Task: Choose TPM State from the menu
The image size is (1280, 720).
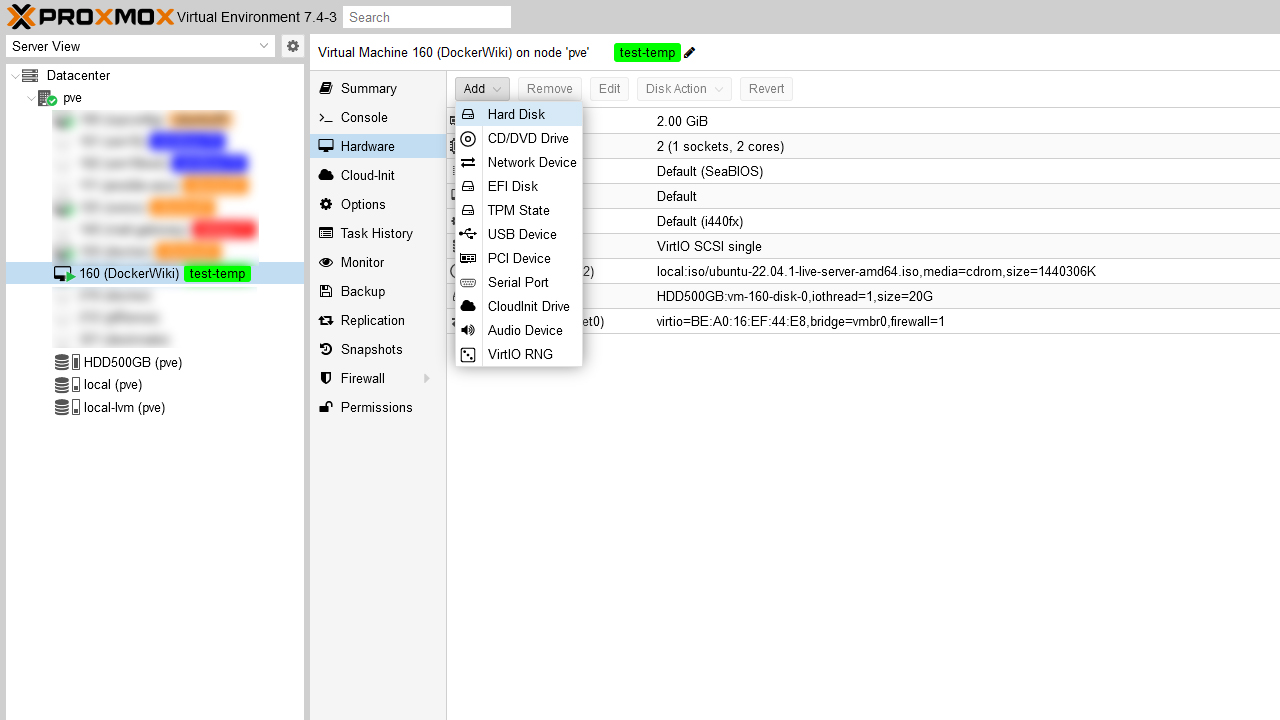Action: (x=518, y=210)
